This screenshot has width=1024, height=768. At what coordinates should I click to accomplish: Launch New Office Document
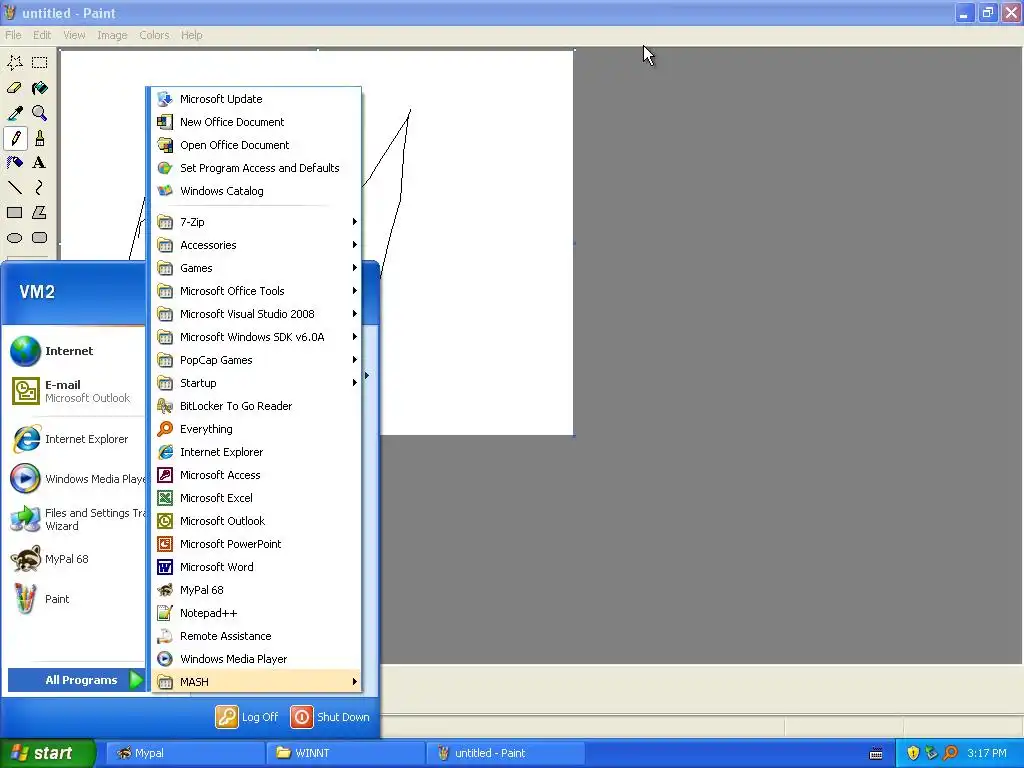257,122
